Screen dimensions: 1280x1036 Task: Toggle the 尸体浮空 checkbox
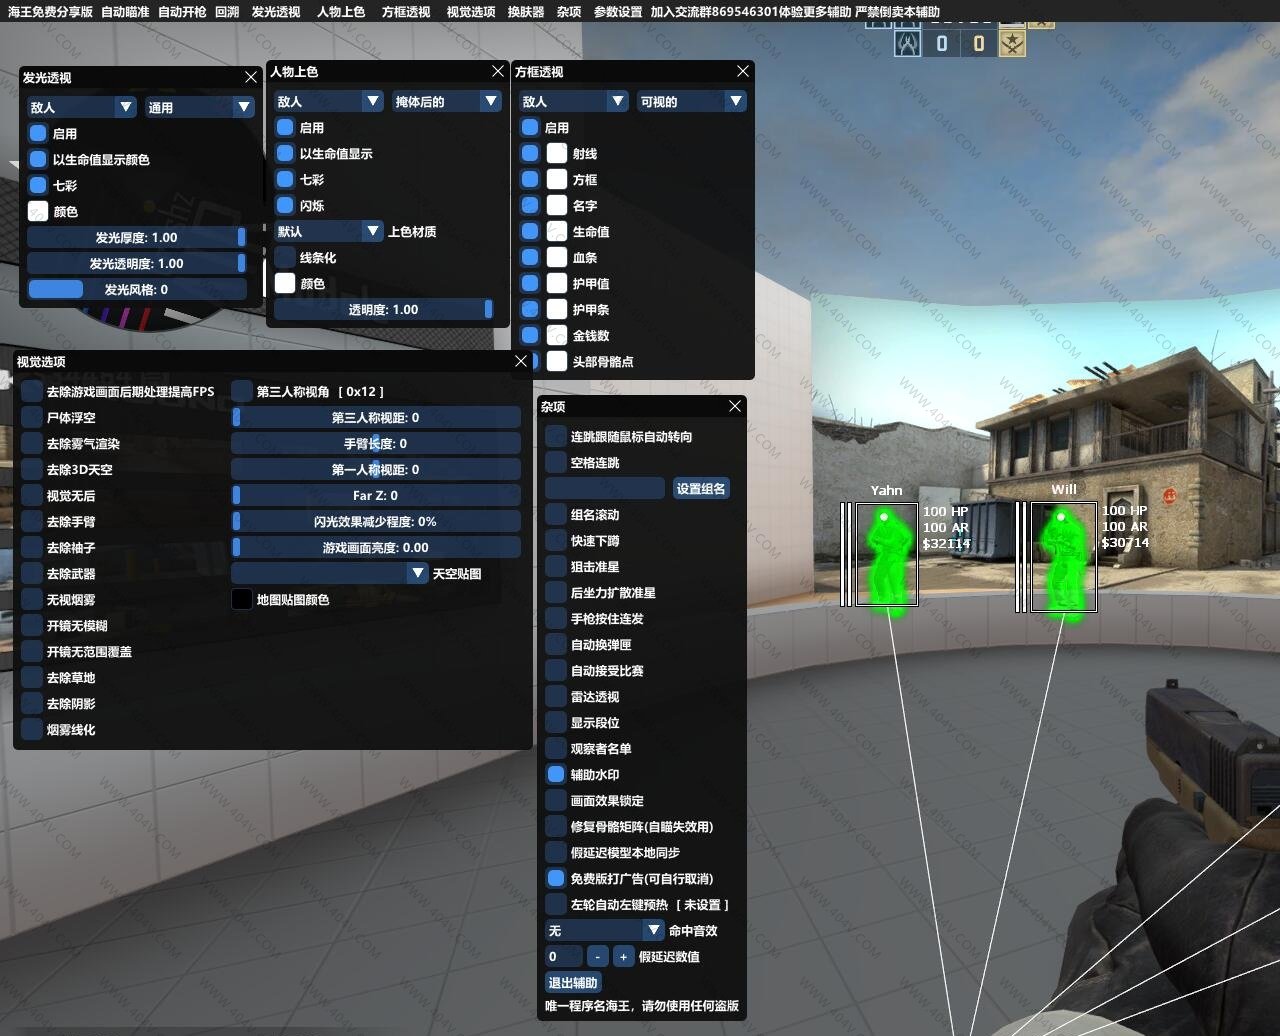(32, 417)
